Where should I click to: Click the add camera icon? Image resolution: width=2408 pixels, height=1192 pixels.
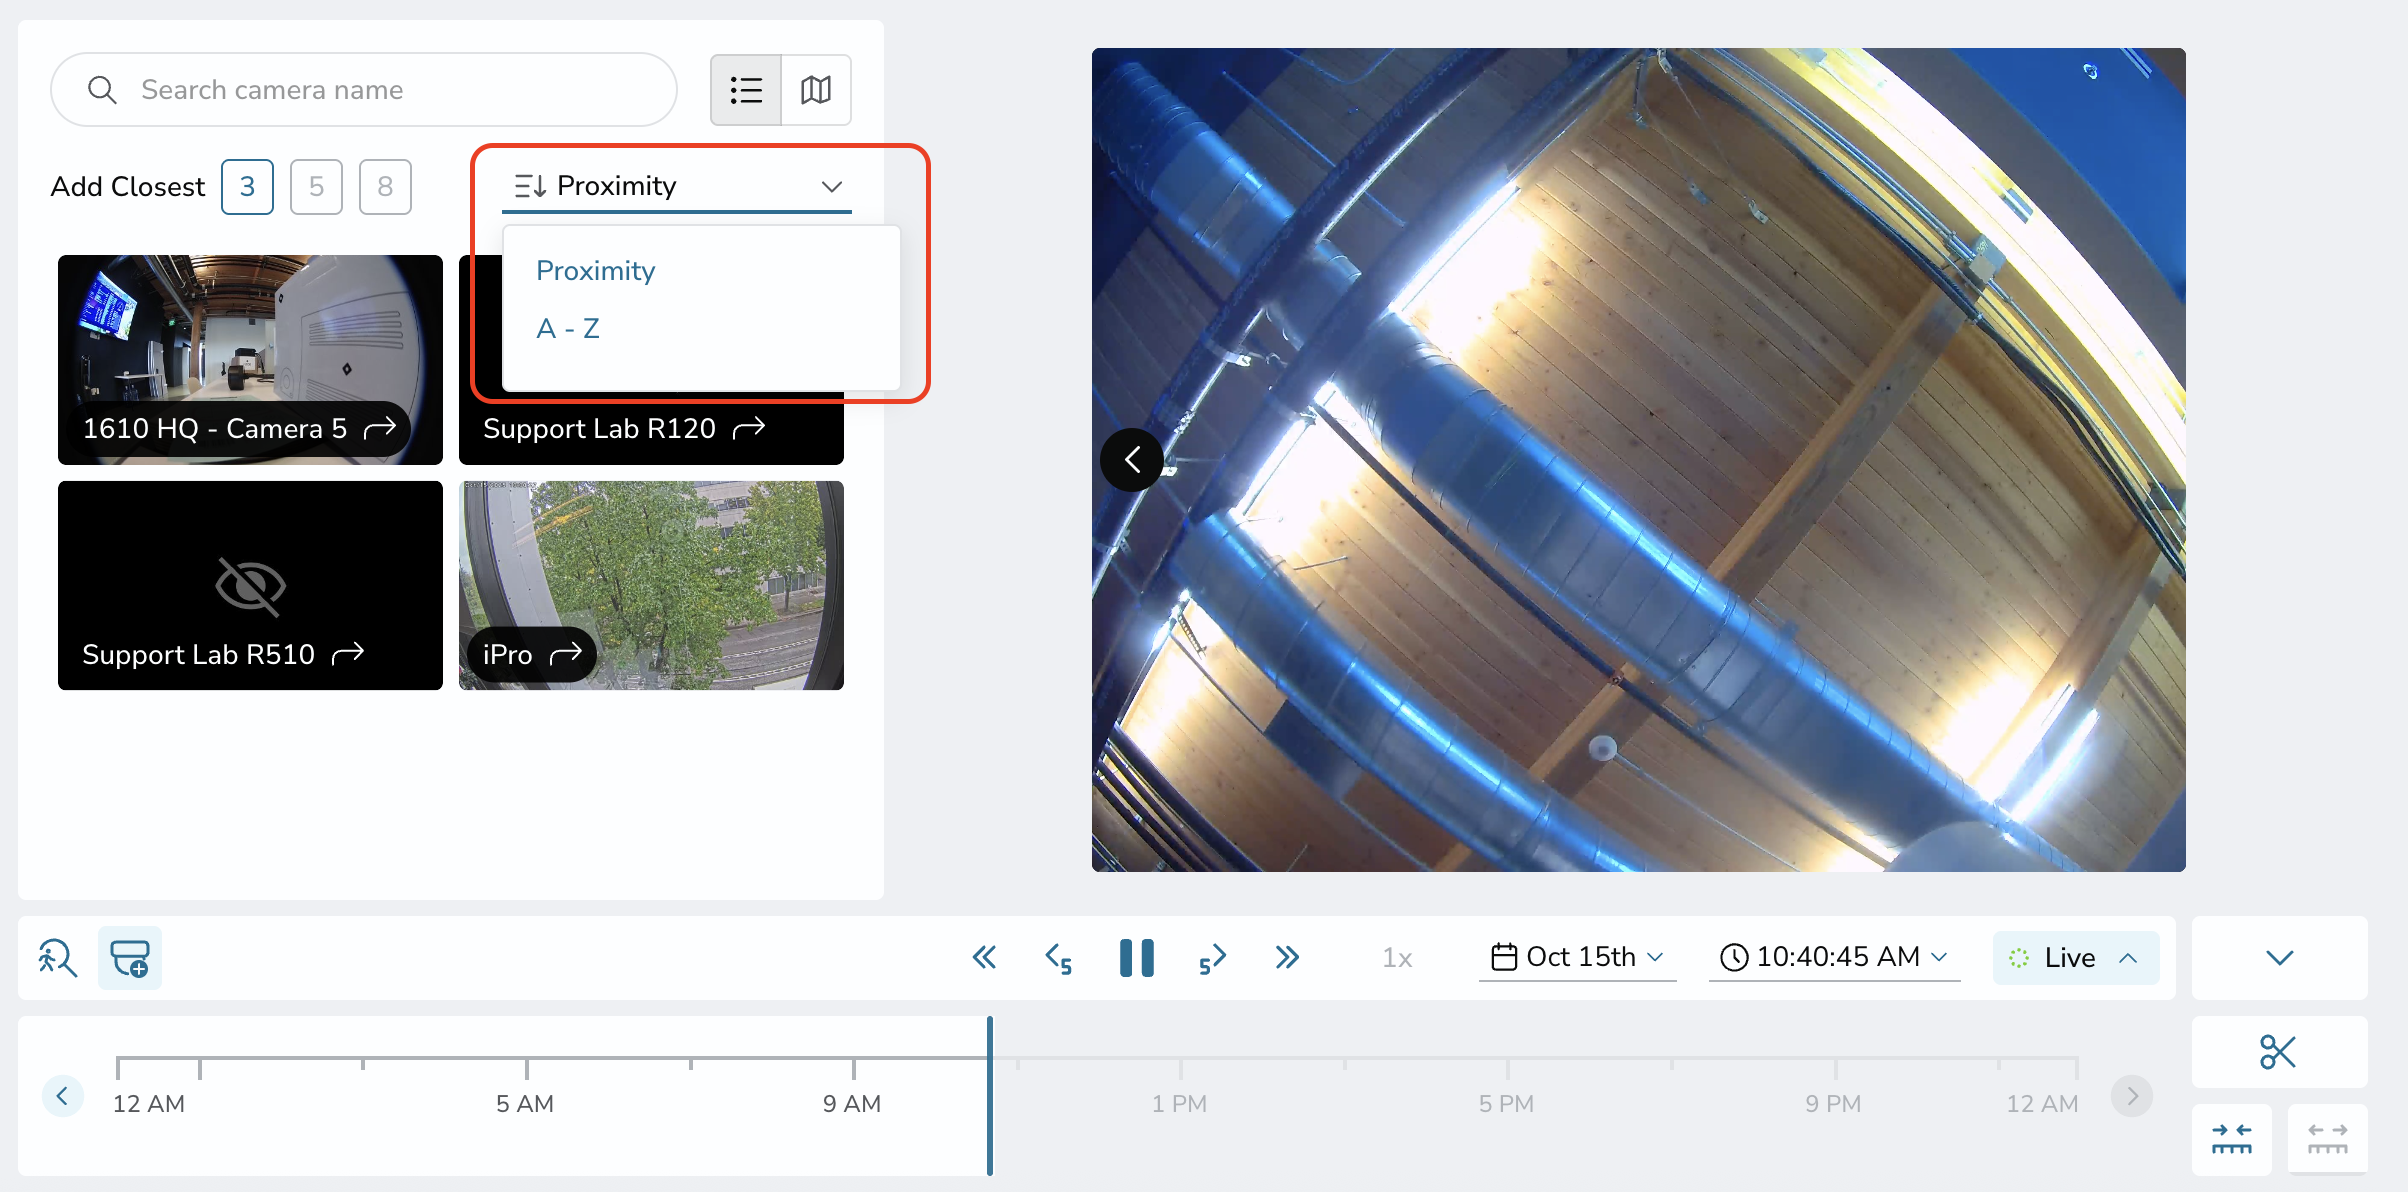130,957
